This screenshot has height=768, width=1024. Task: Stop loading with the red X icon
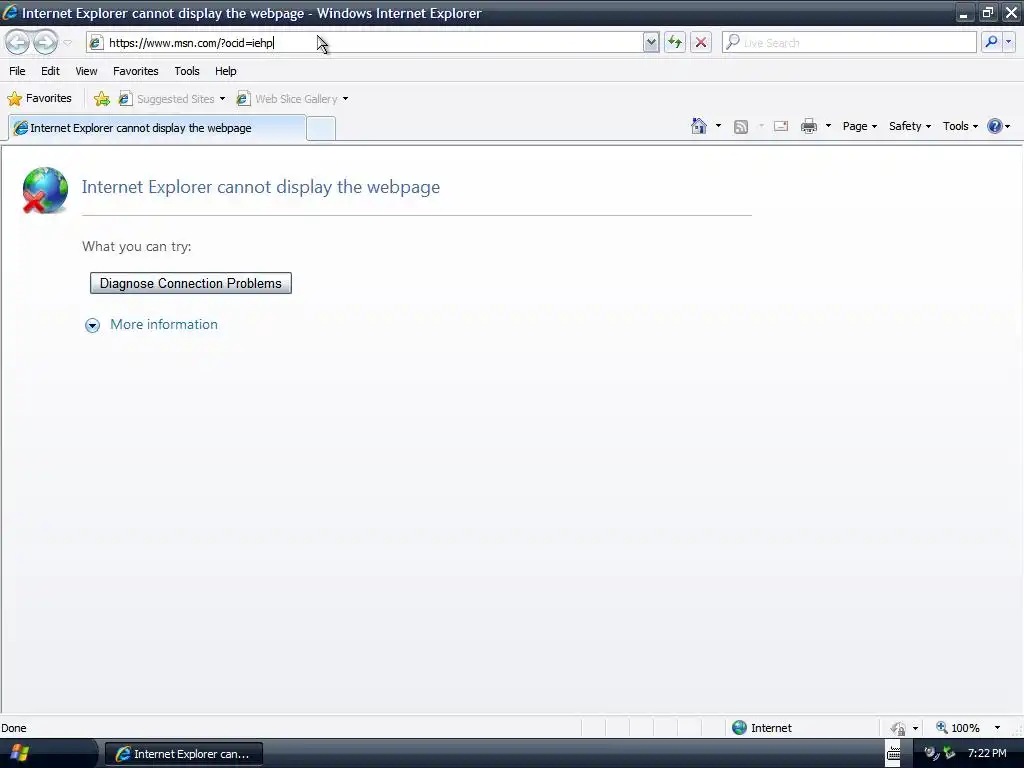pyautogui.click(x=701, y=43)
